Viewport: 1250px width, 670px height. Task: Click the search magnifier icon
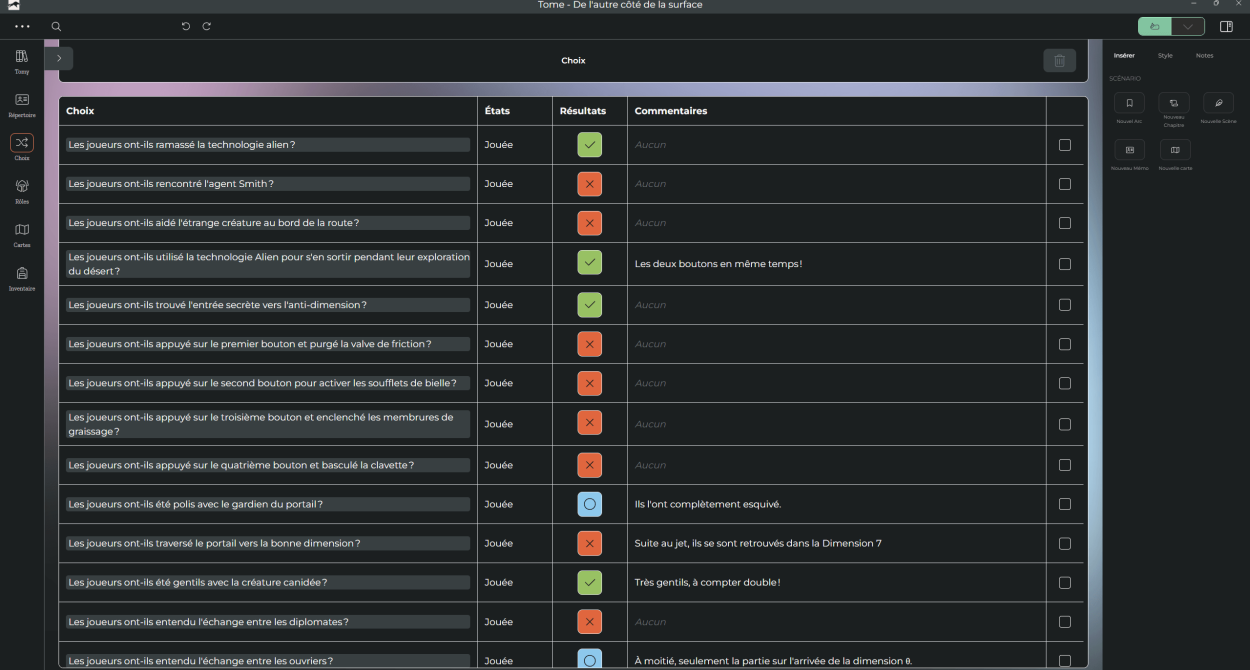(56, 27)
